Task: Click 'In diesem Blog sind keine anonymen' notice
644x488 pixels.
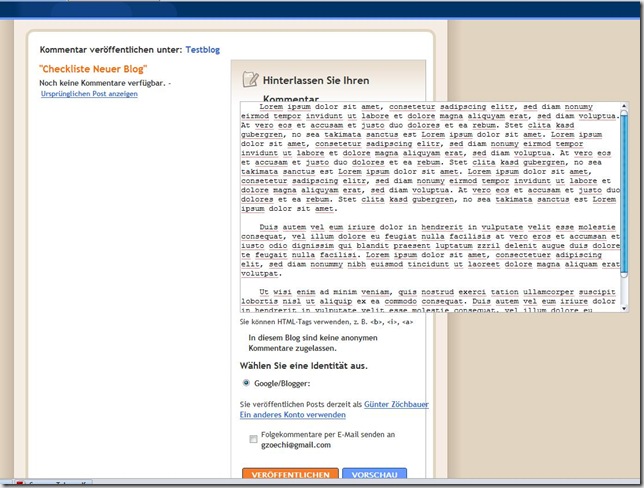Action: click(x=313, y=338)
